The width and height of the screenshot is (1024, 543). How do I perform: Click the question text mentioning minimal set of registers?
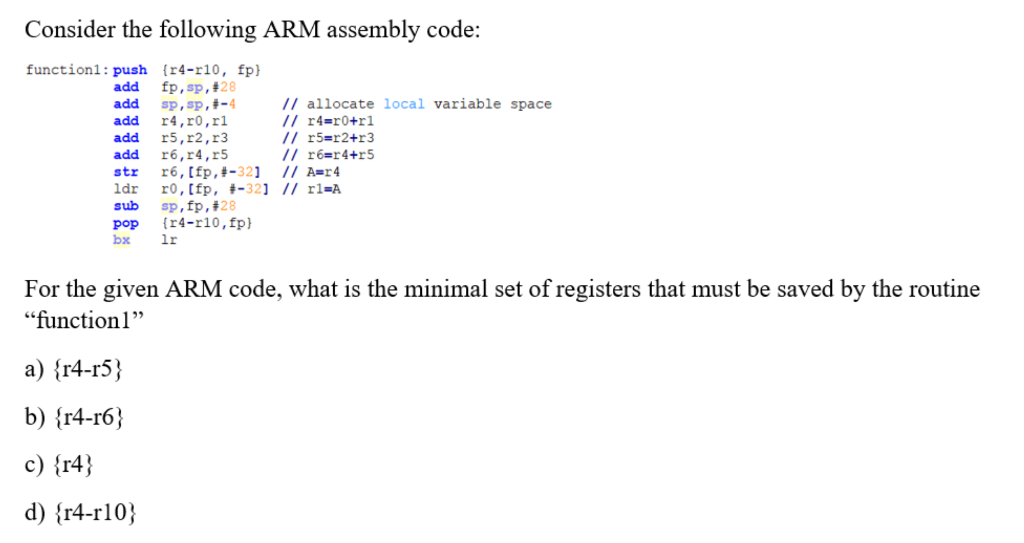(x=502, y=304)
